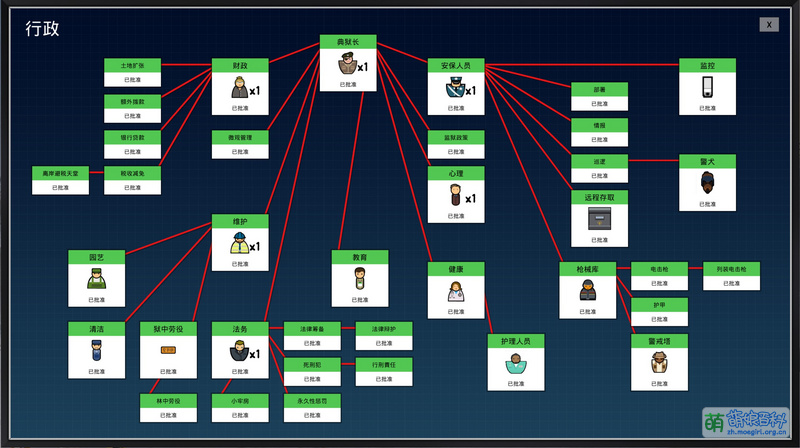This screenshot has height=448, width=800.
Task: Select the 典狱长 warden node
Action: 347,67
